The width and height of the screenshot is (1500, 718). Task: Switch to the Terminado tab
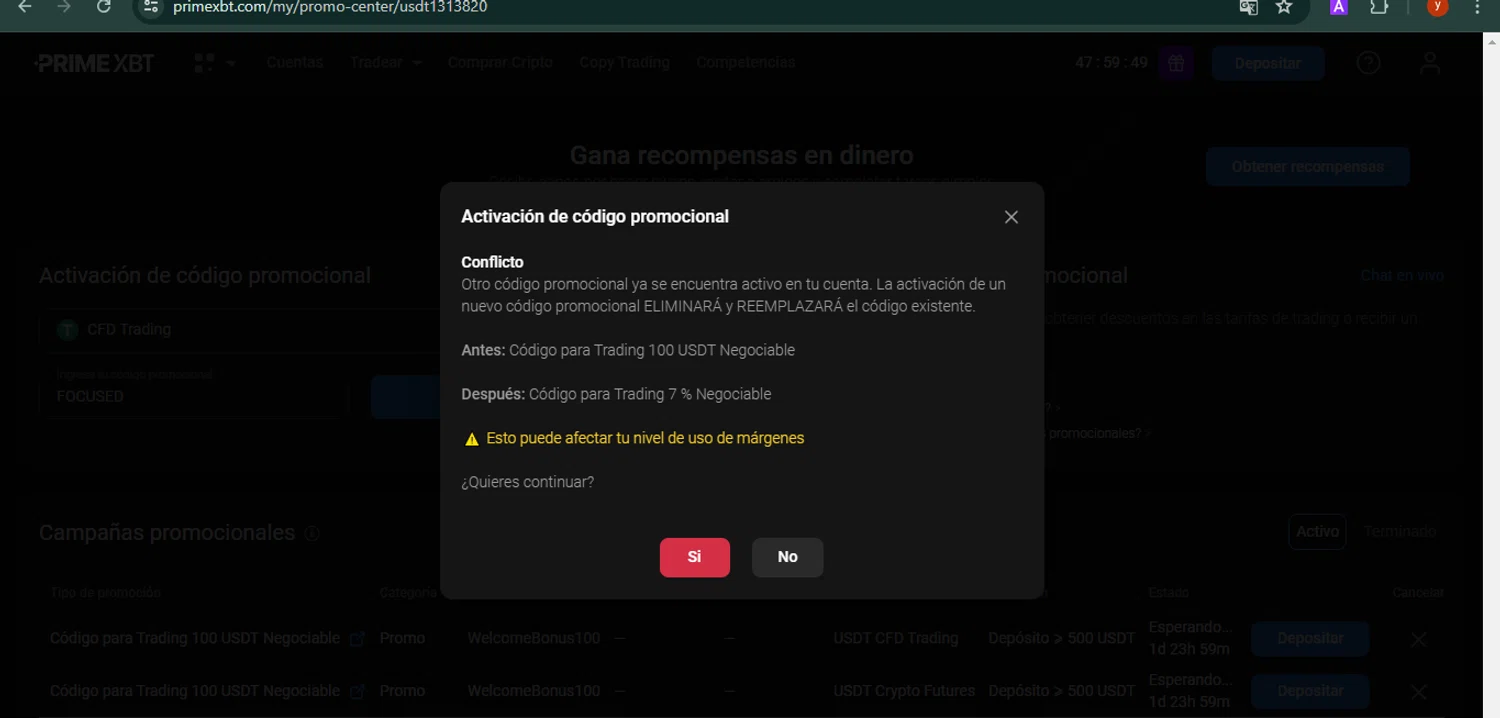[1399, 532]
